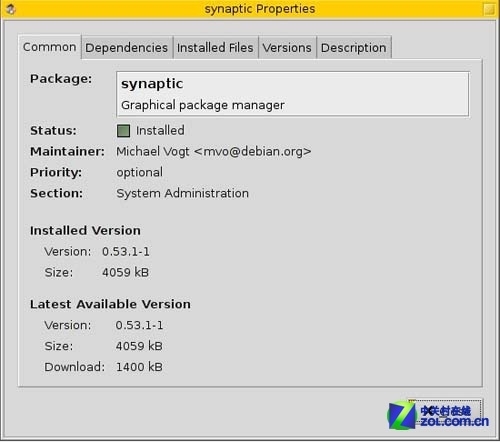Click installed size value 4059 kB
Image resolution: width=500 pixels, height=442 pixels.
click(x=125, y=273)
